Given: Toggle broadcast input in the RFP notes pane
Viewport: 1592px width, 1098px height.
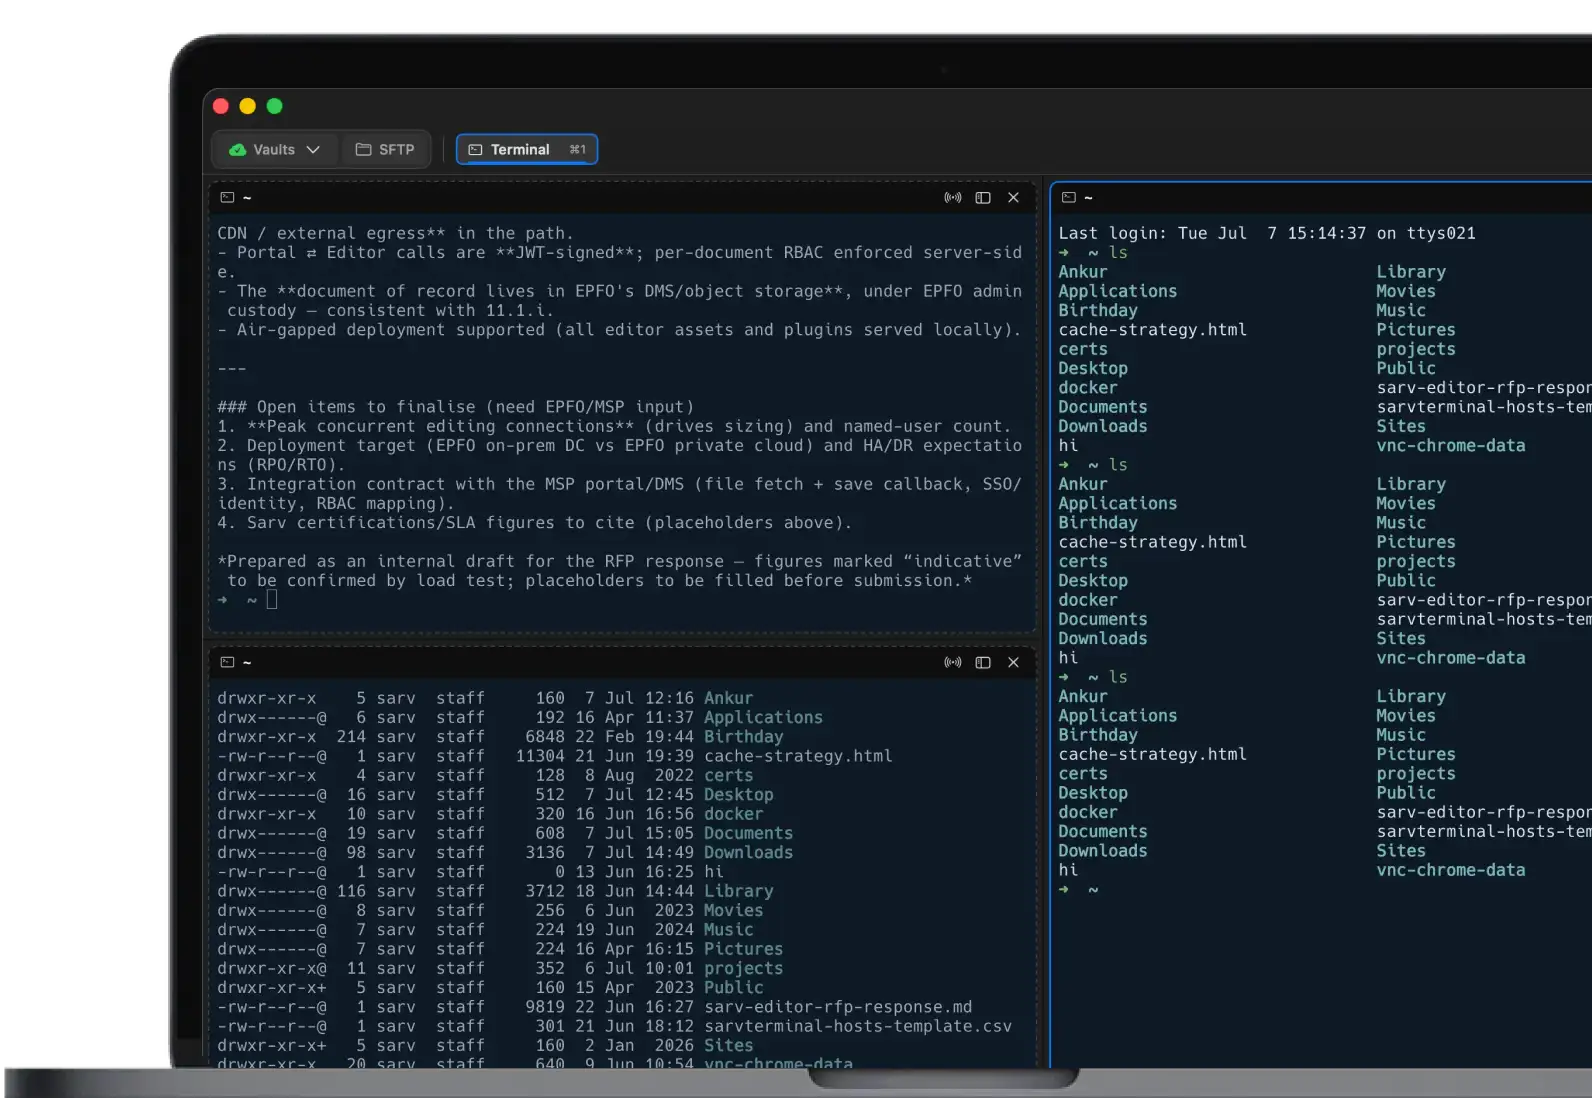Looking at the screenshot, I should [953, 198].
